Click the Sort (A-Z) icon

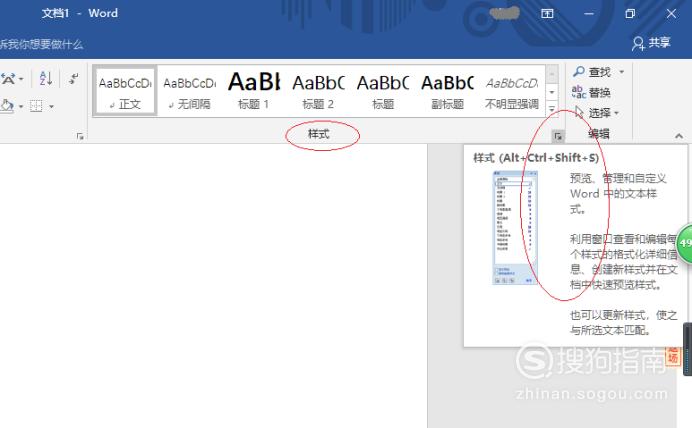coord(46,79)
